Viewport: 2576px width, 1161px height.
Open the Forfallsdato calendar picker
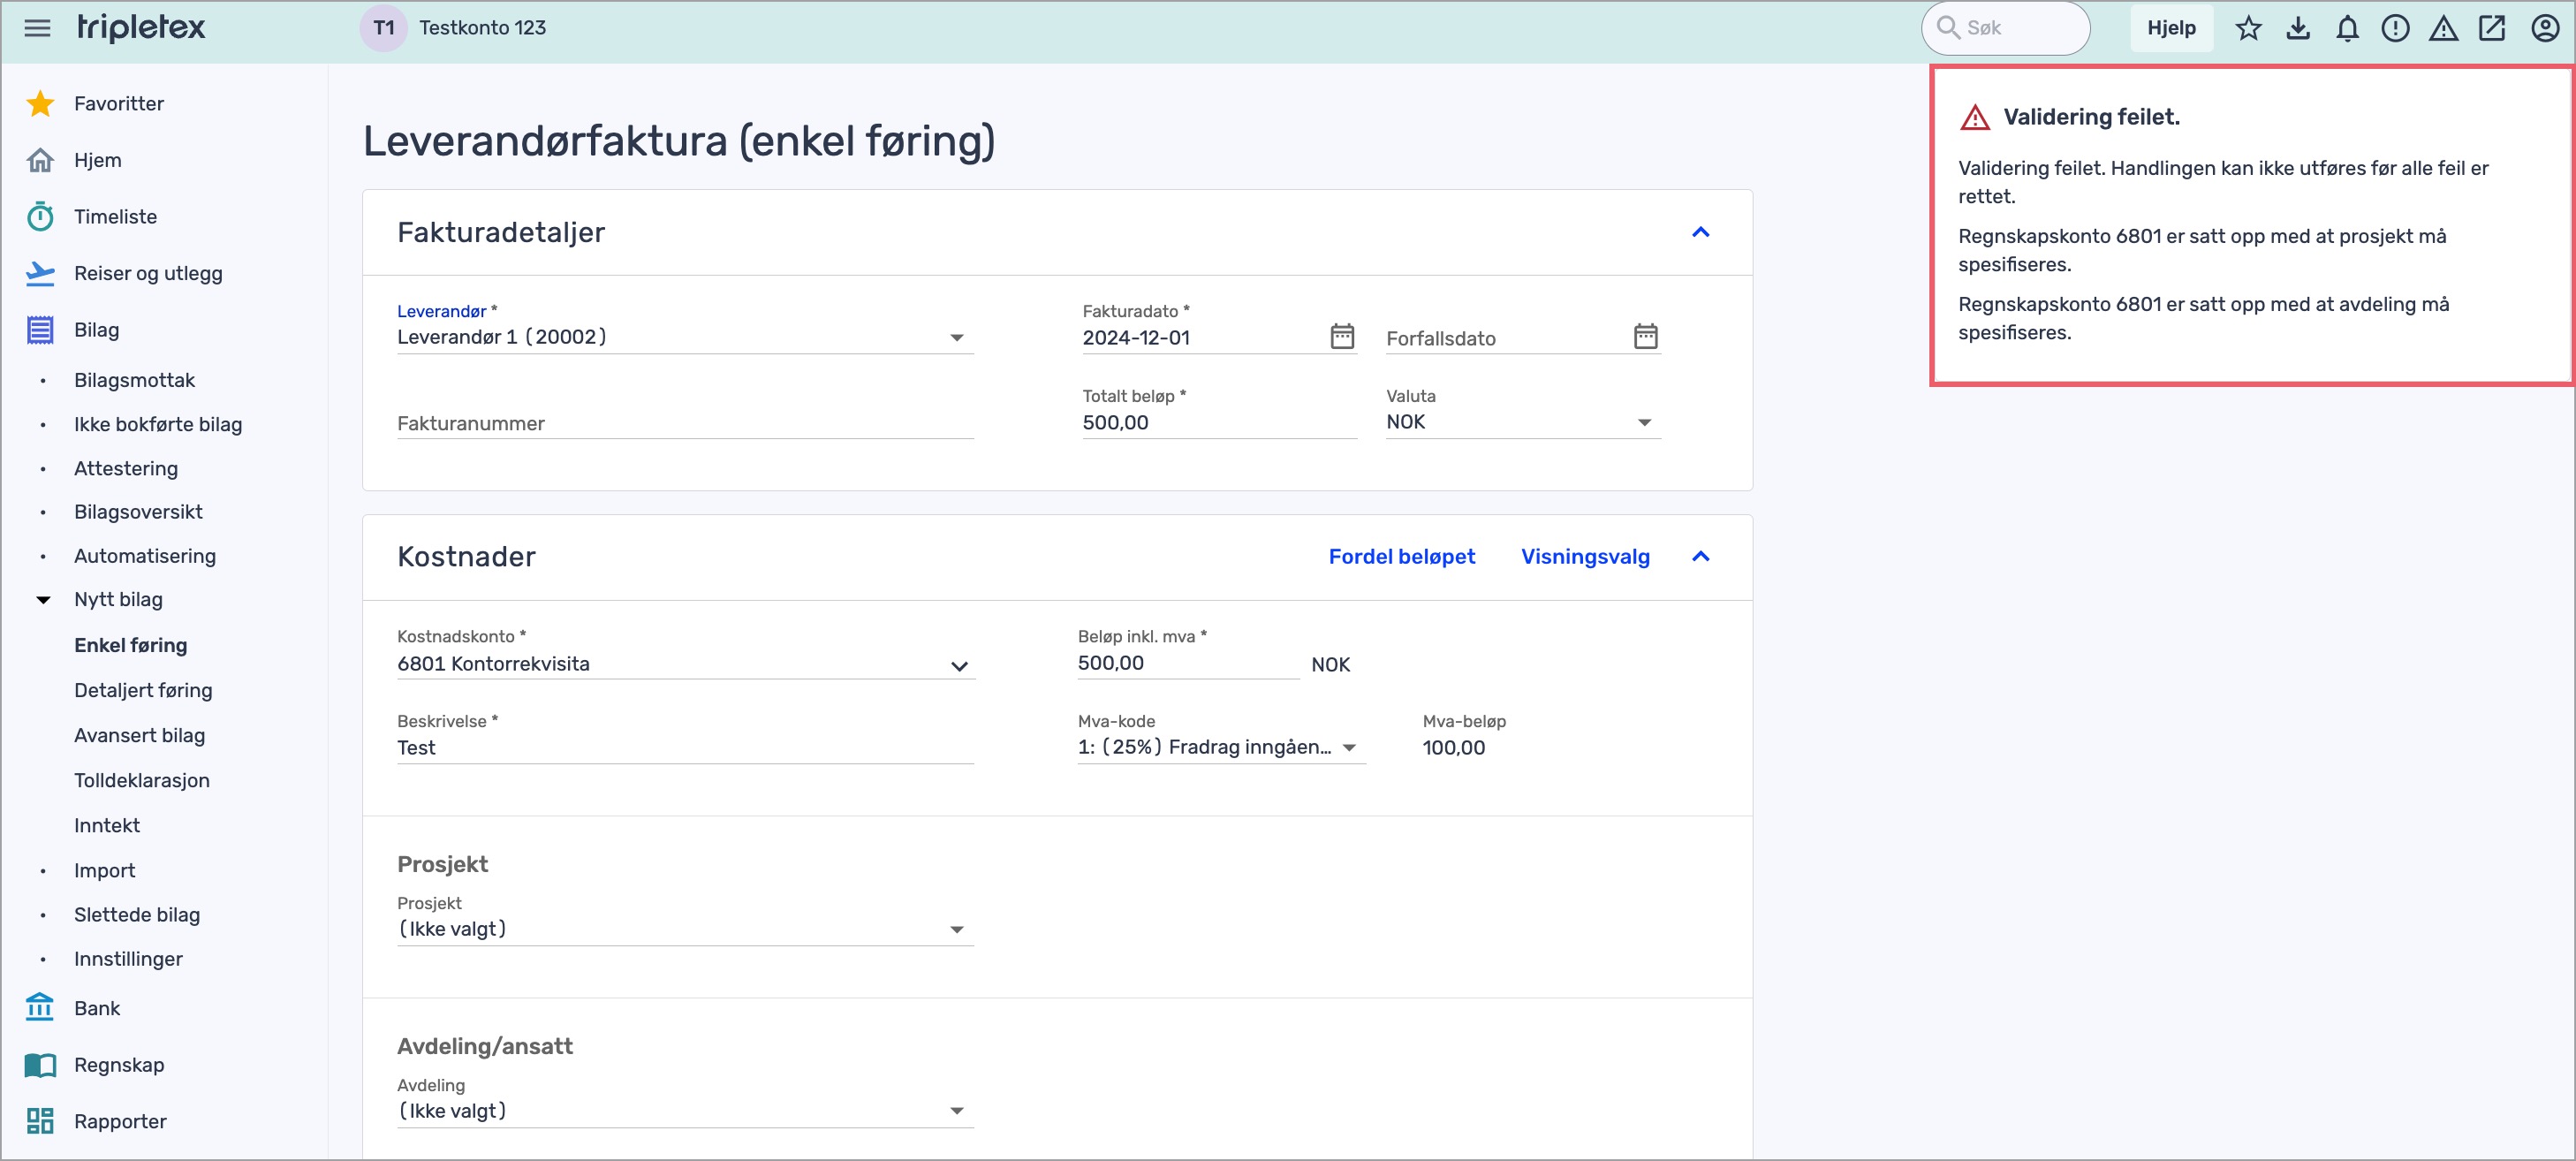tap(1645, 336)
